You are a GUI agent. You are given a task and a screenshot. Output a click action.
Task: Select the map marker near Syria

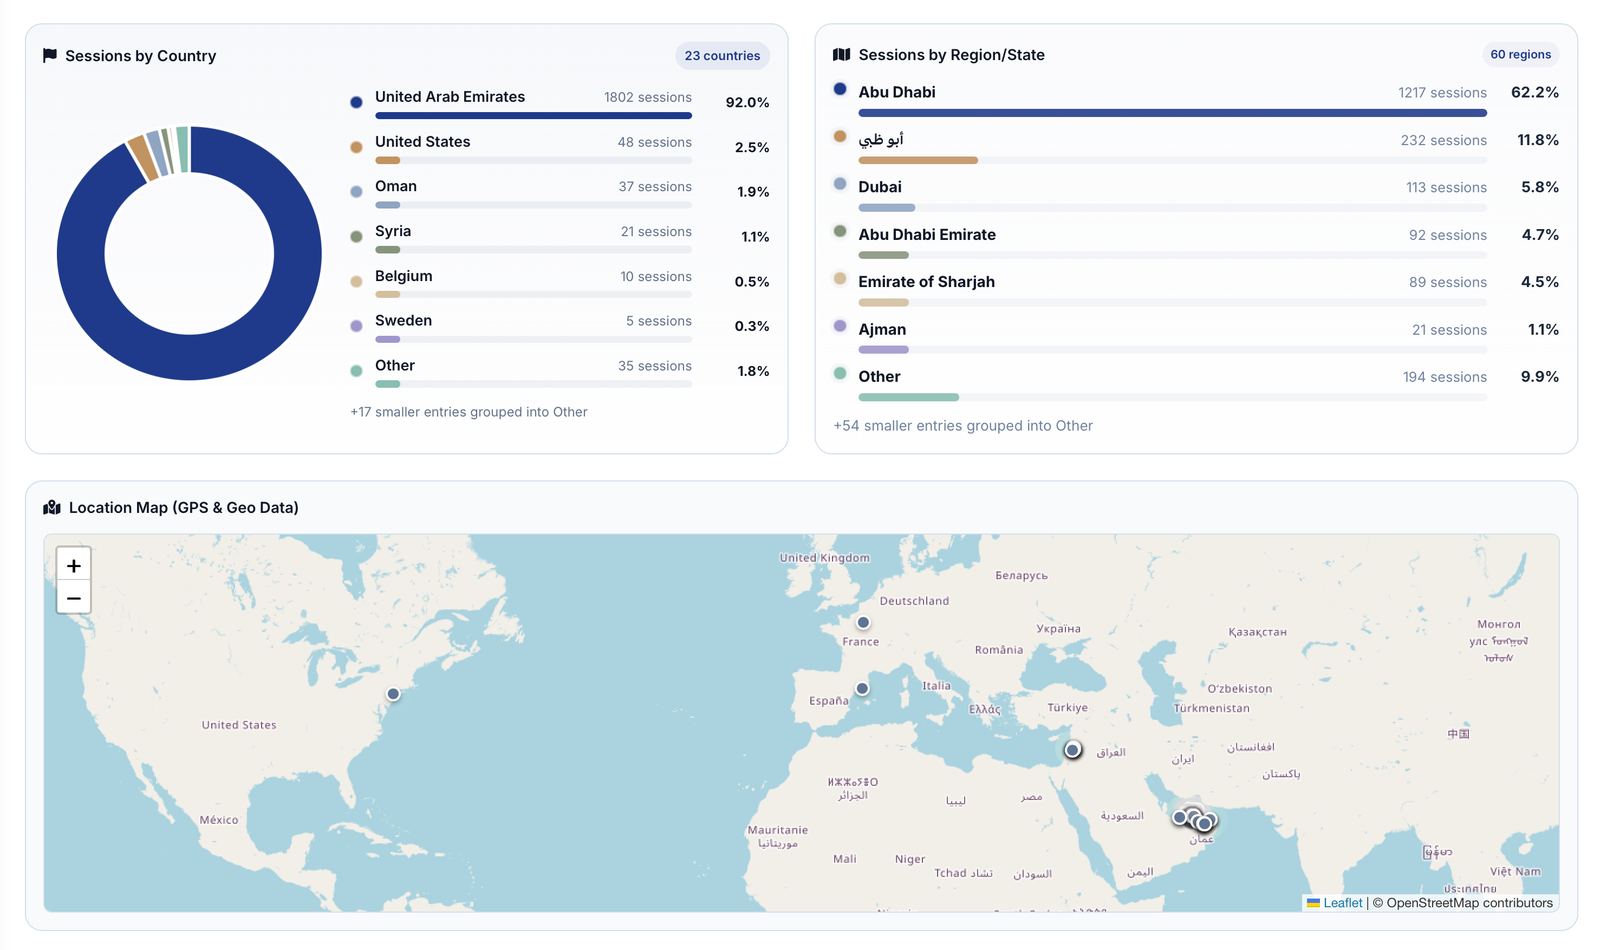1072,749
